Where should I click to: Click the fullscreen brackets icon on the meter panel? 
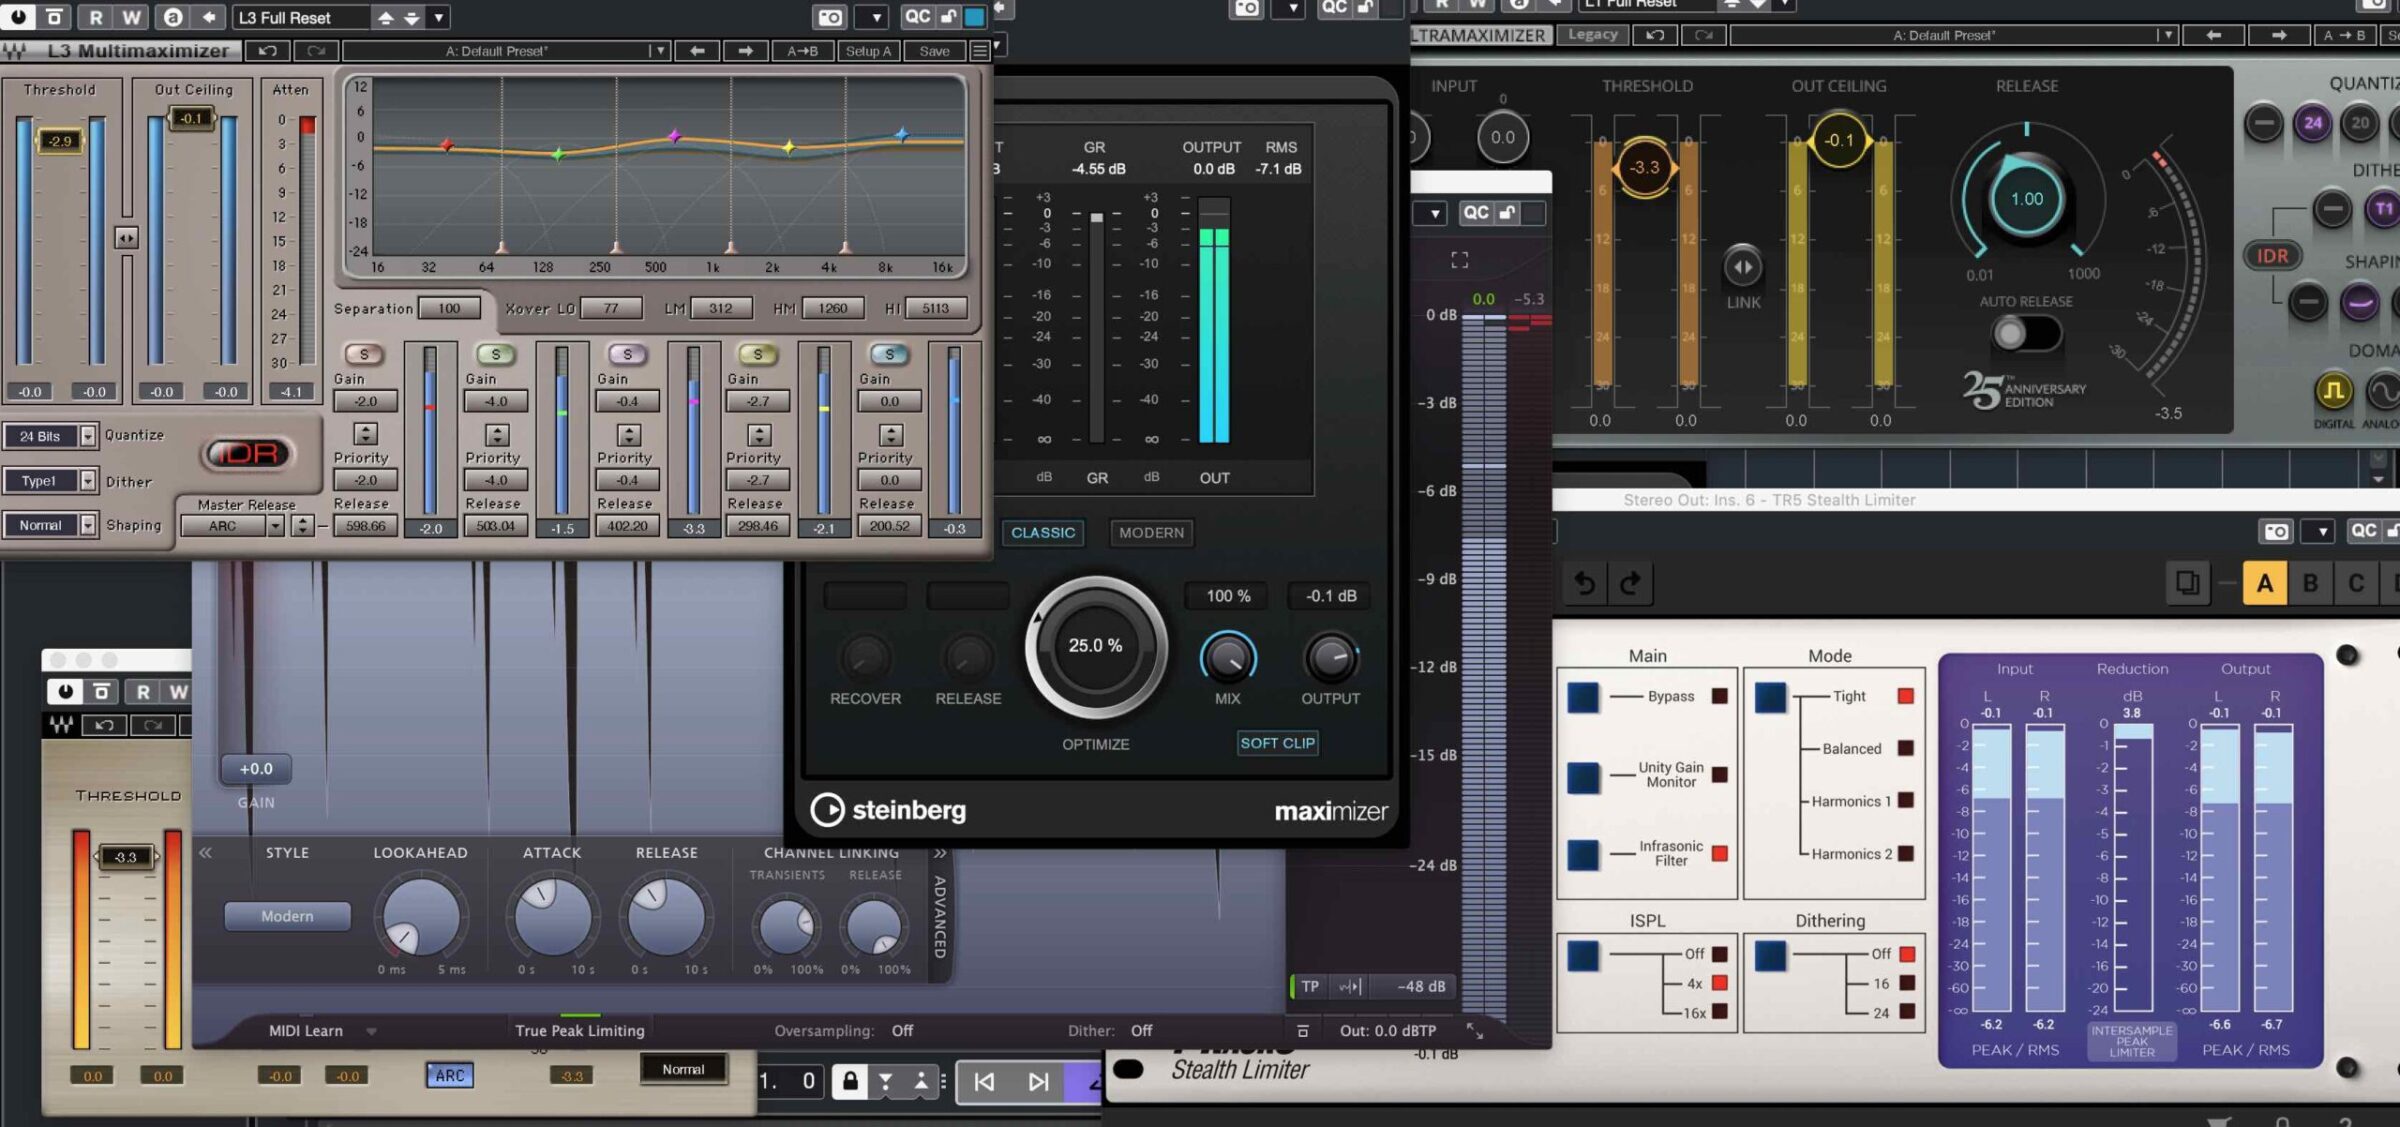(1460, 260)
